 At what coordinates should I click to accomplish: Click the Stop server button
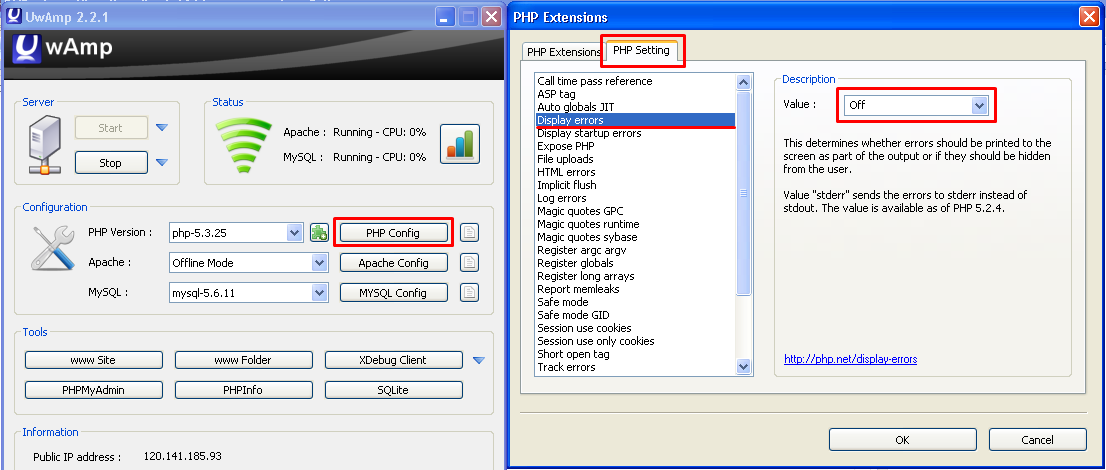111,162
